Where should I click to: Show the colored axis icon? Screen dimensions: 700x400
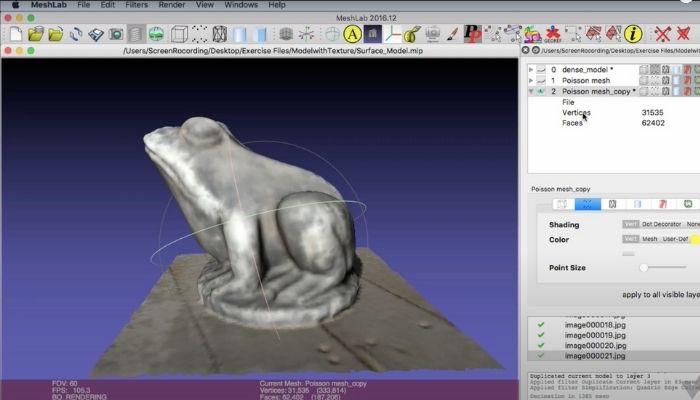393,34
